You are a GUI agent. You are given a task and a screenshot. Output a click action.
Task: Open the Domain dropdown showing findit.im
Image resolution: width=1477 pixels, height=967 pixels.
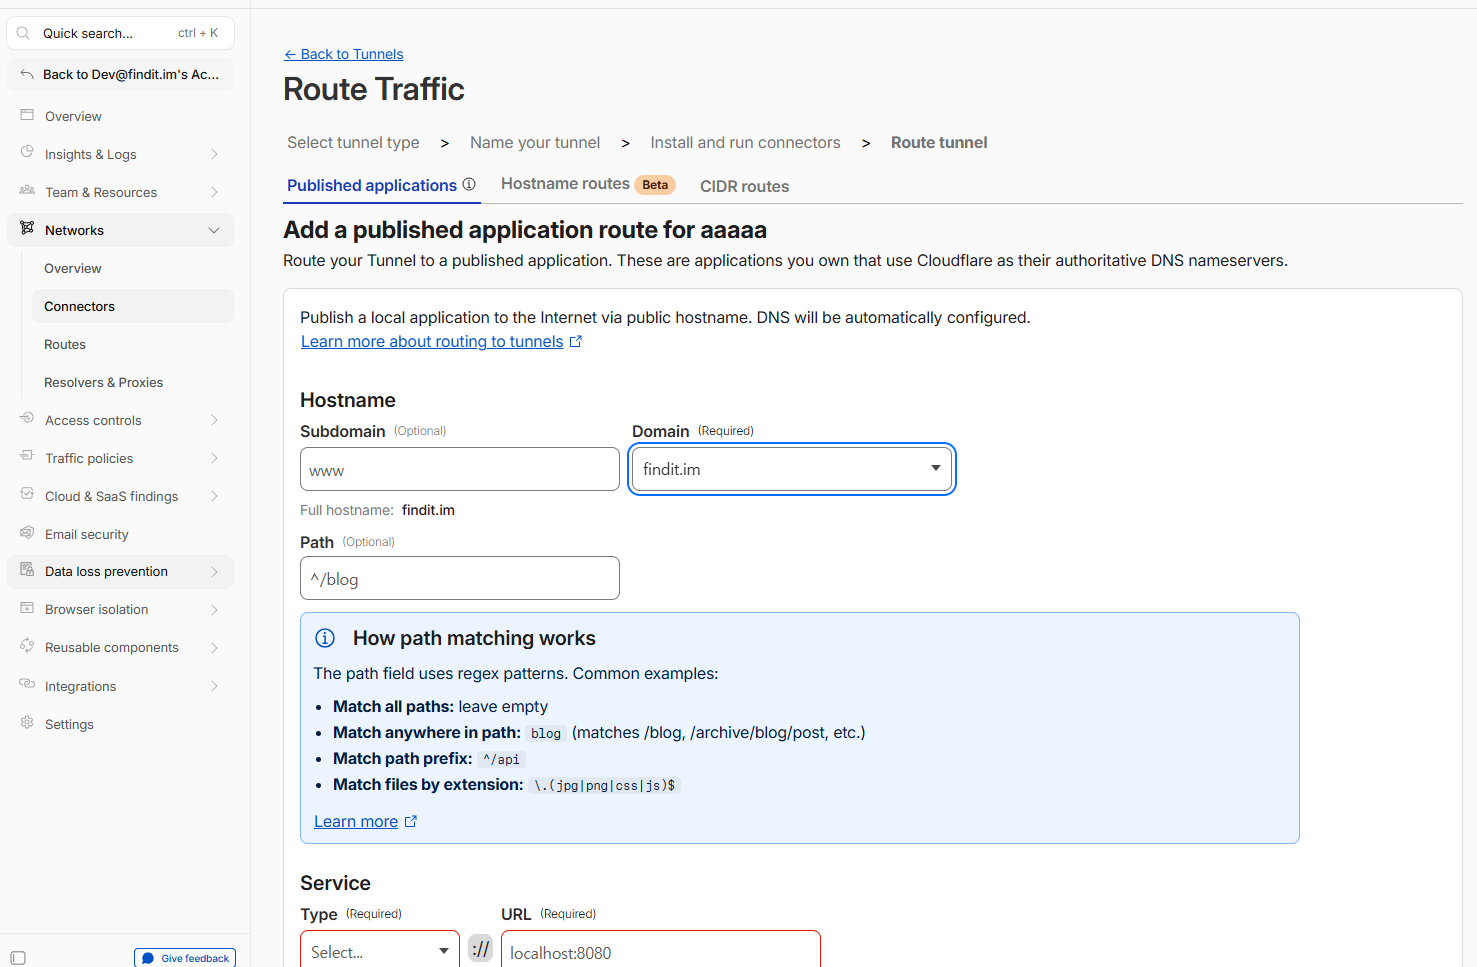(792, 469)
